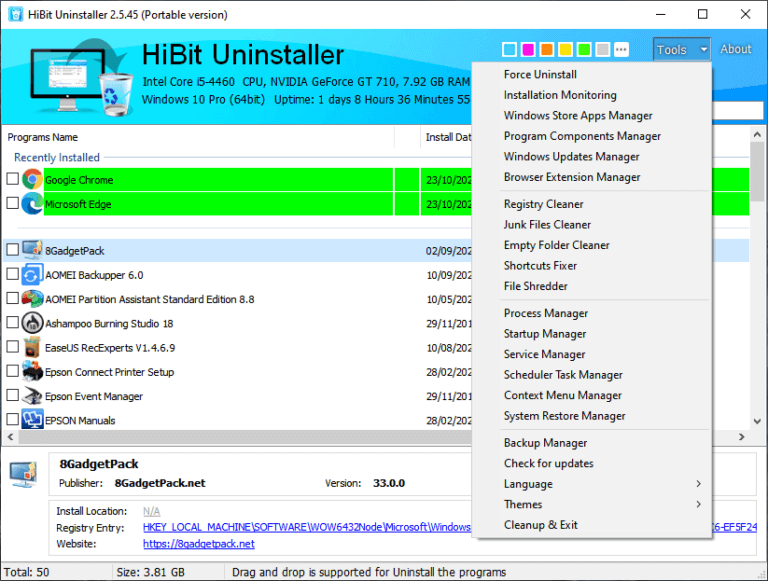This screenshot has width=768, height=581.
Task: Tick the Epson Connect Printer Setup checkbox
Action: (x=13, y=371)
